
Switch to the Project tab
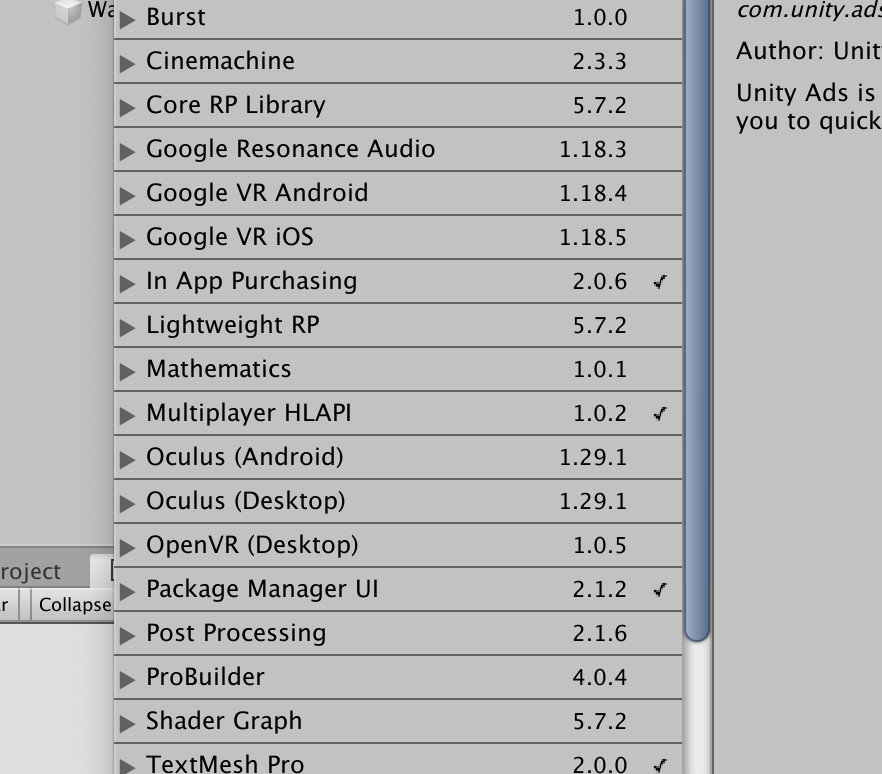30,572
